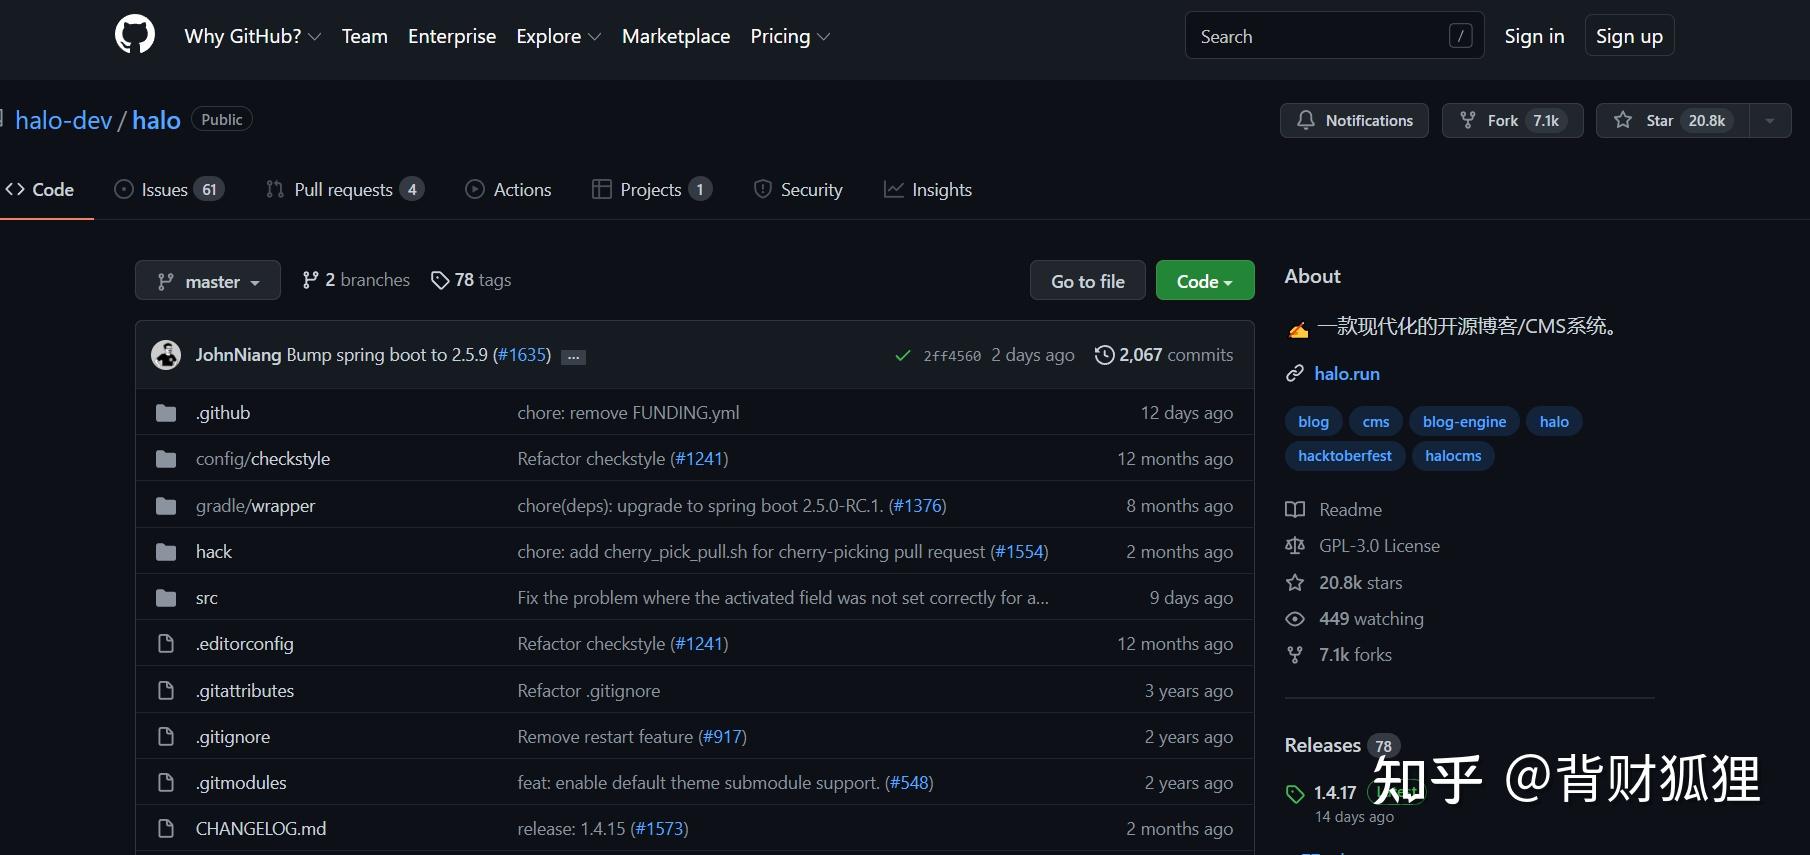Viewport: 1810px width, 855px height.
Task: Click the folder icon beside gradle/wrapper
Action: click(166, 506)
